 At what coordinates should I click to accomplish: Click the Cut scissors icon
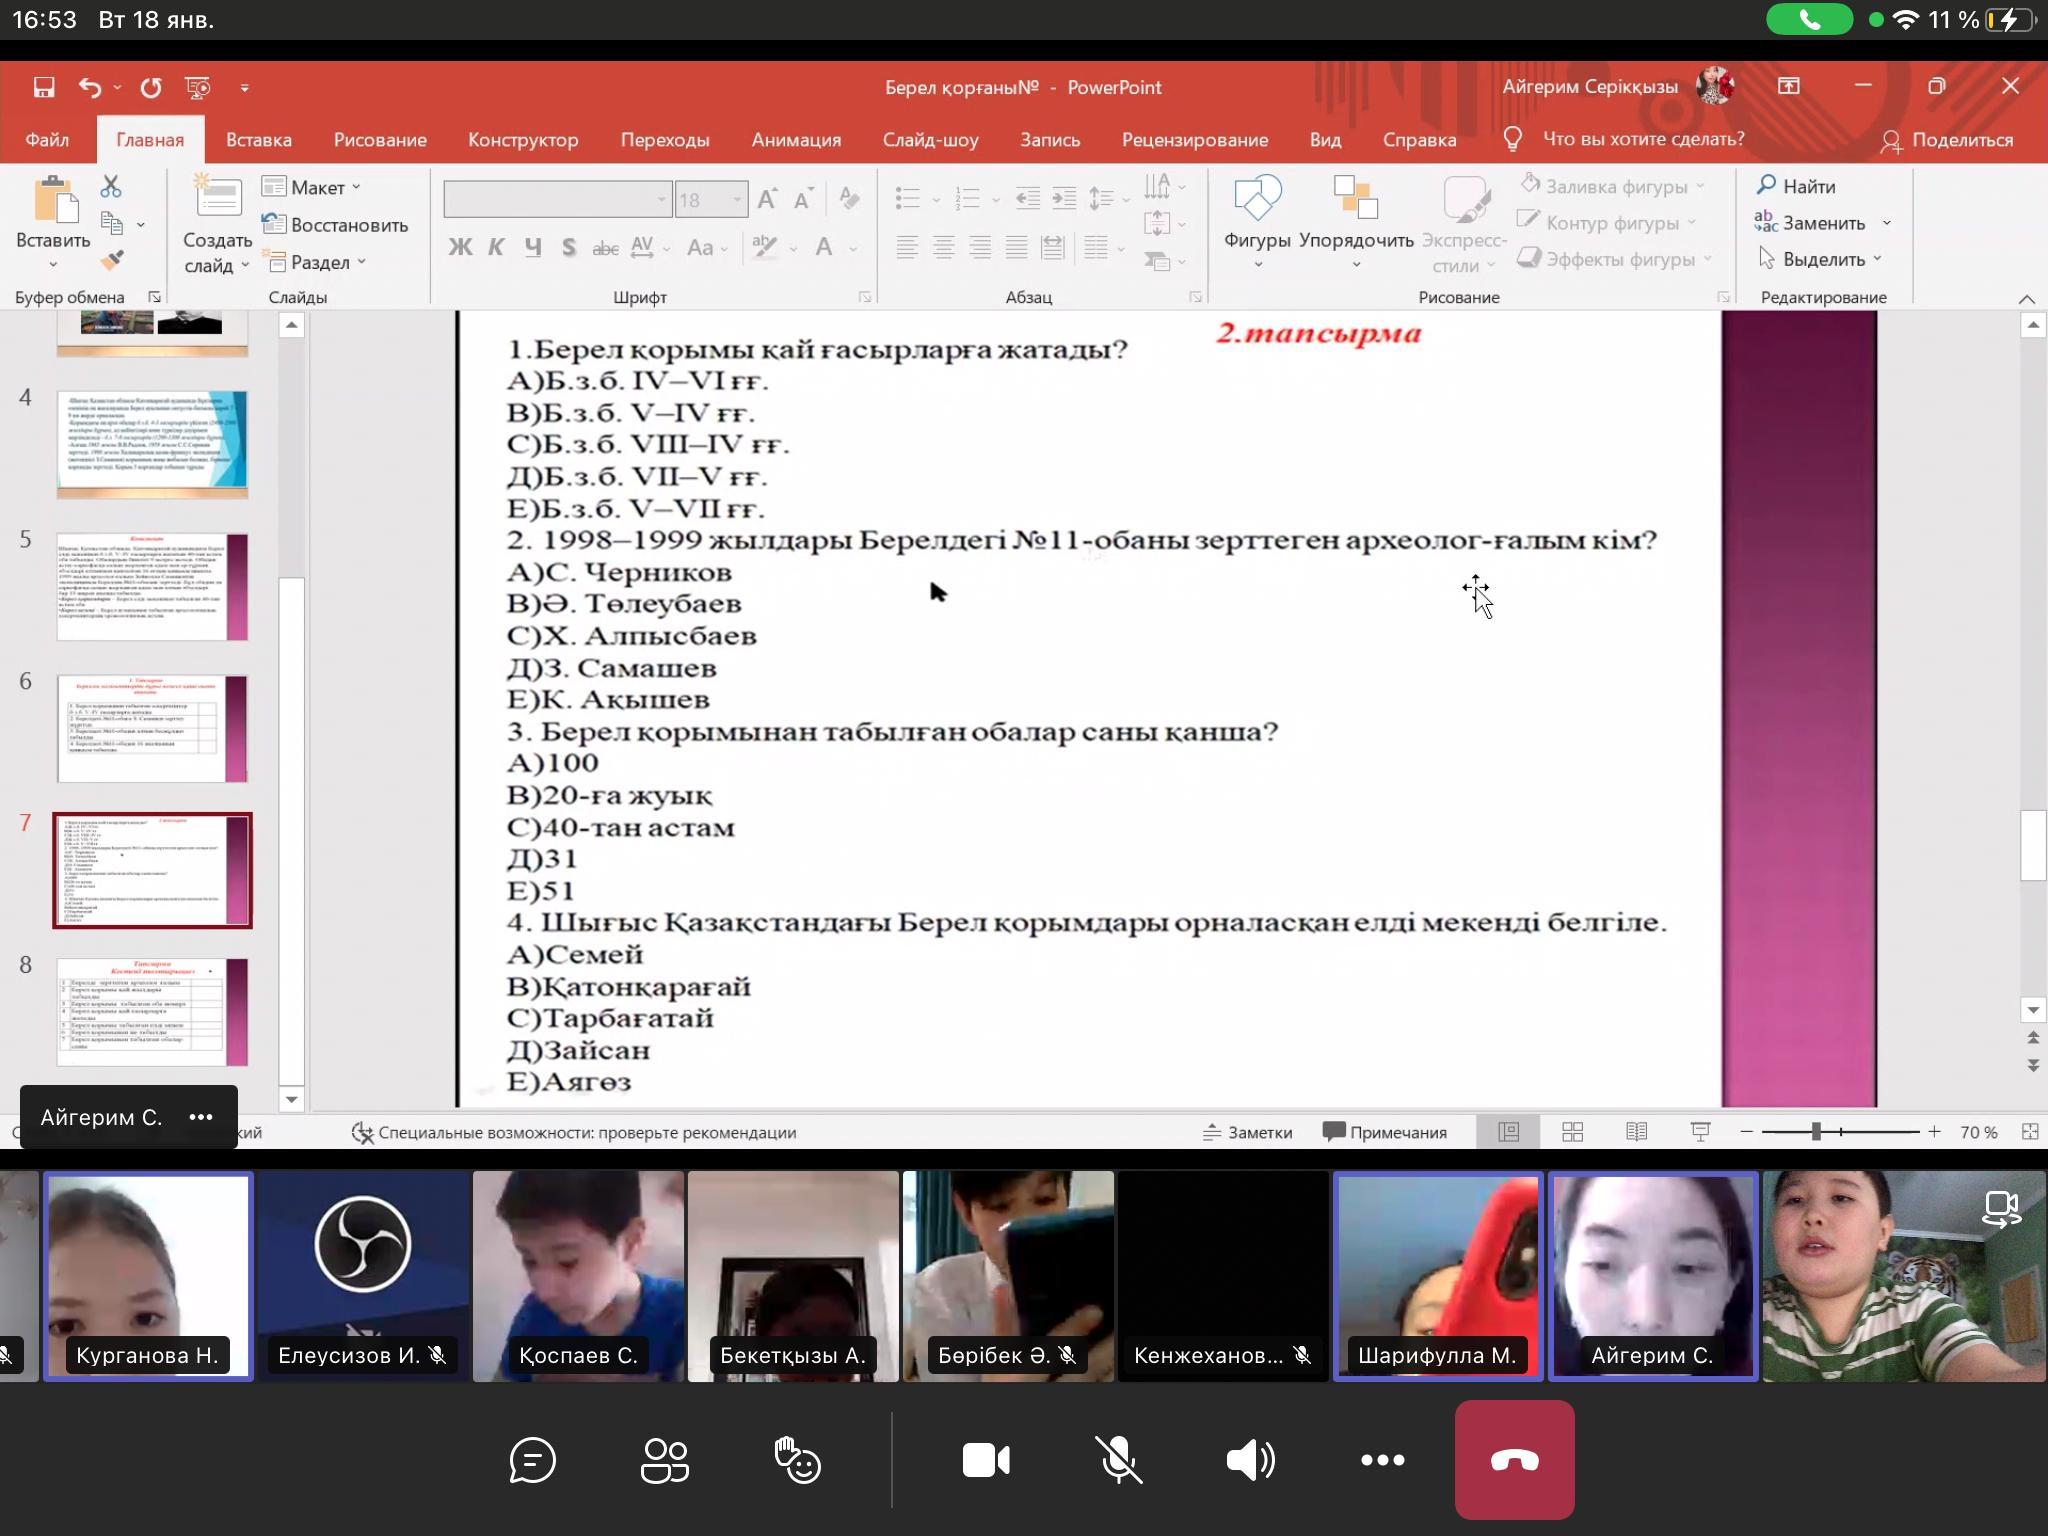[x=111, y=186]
